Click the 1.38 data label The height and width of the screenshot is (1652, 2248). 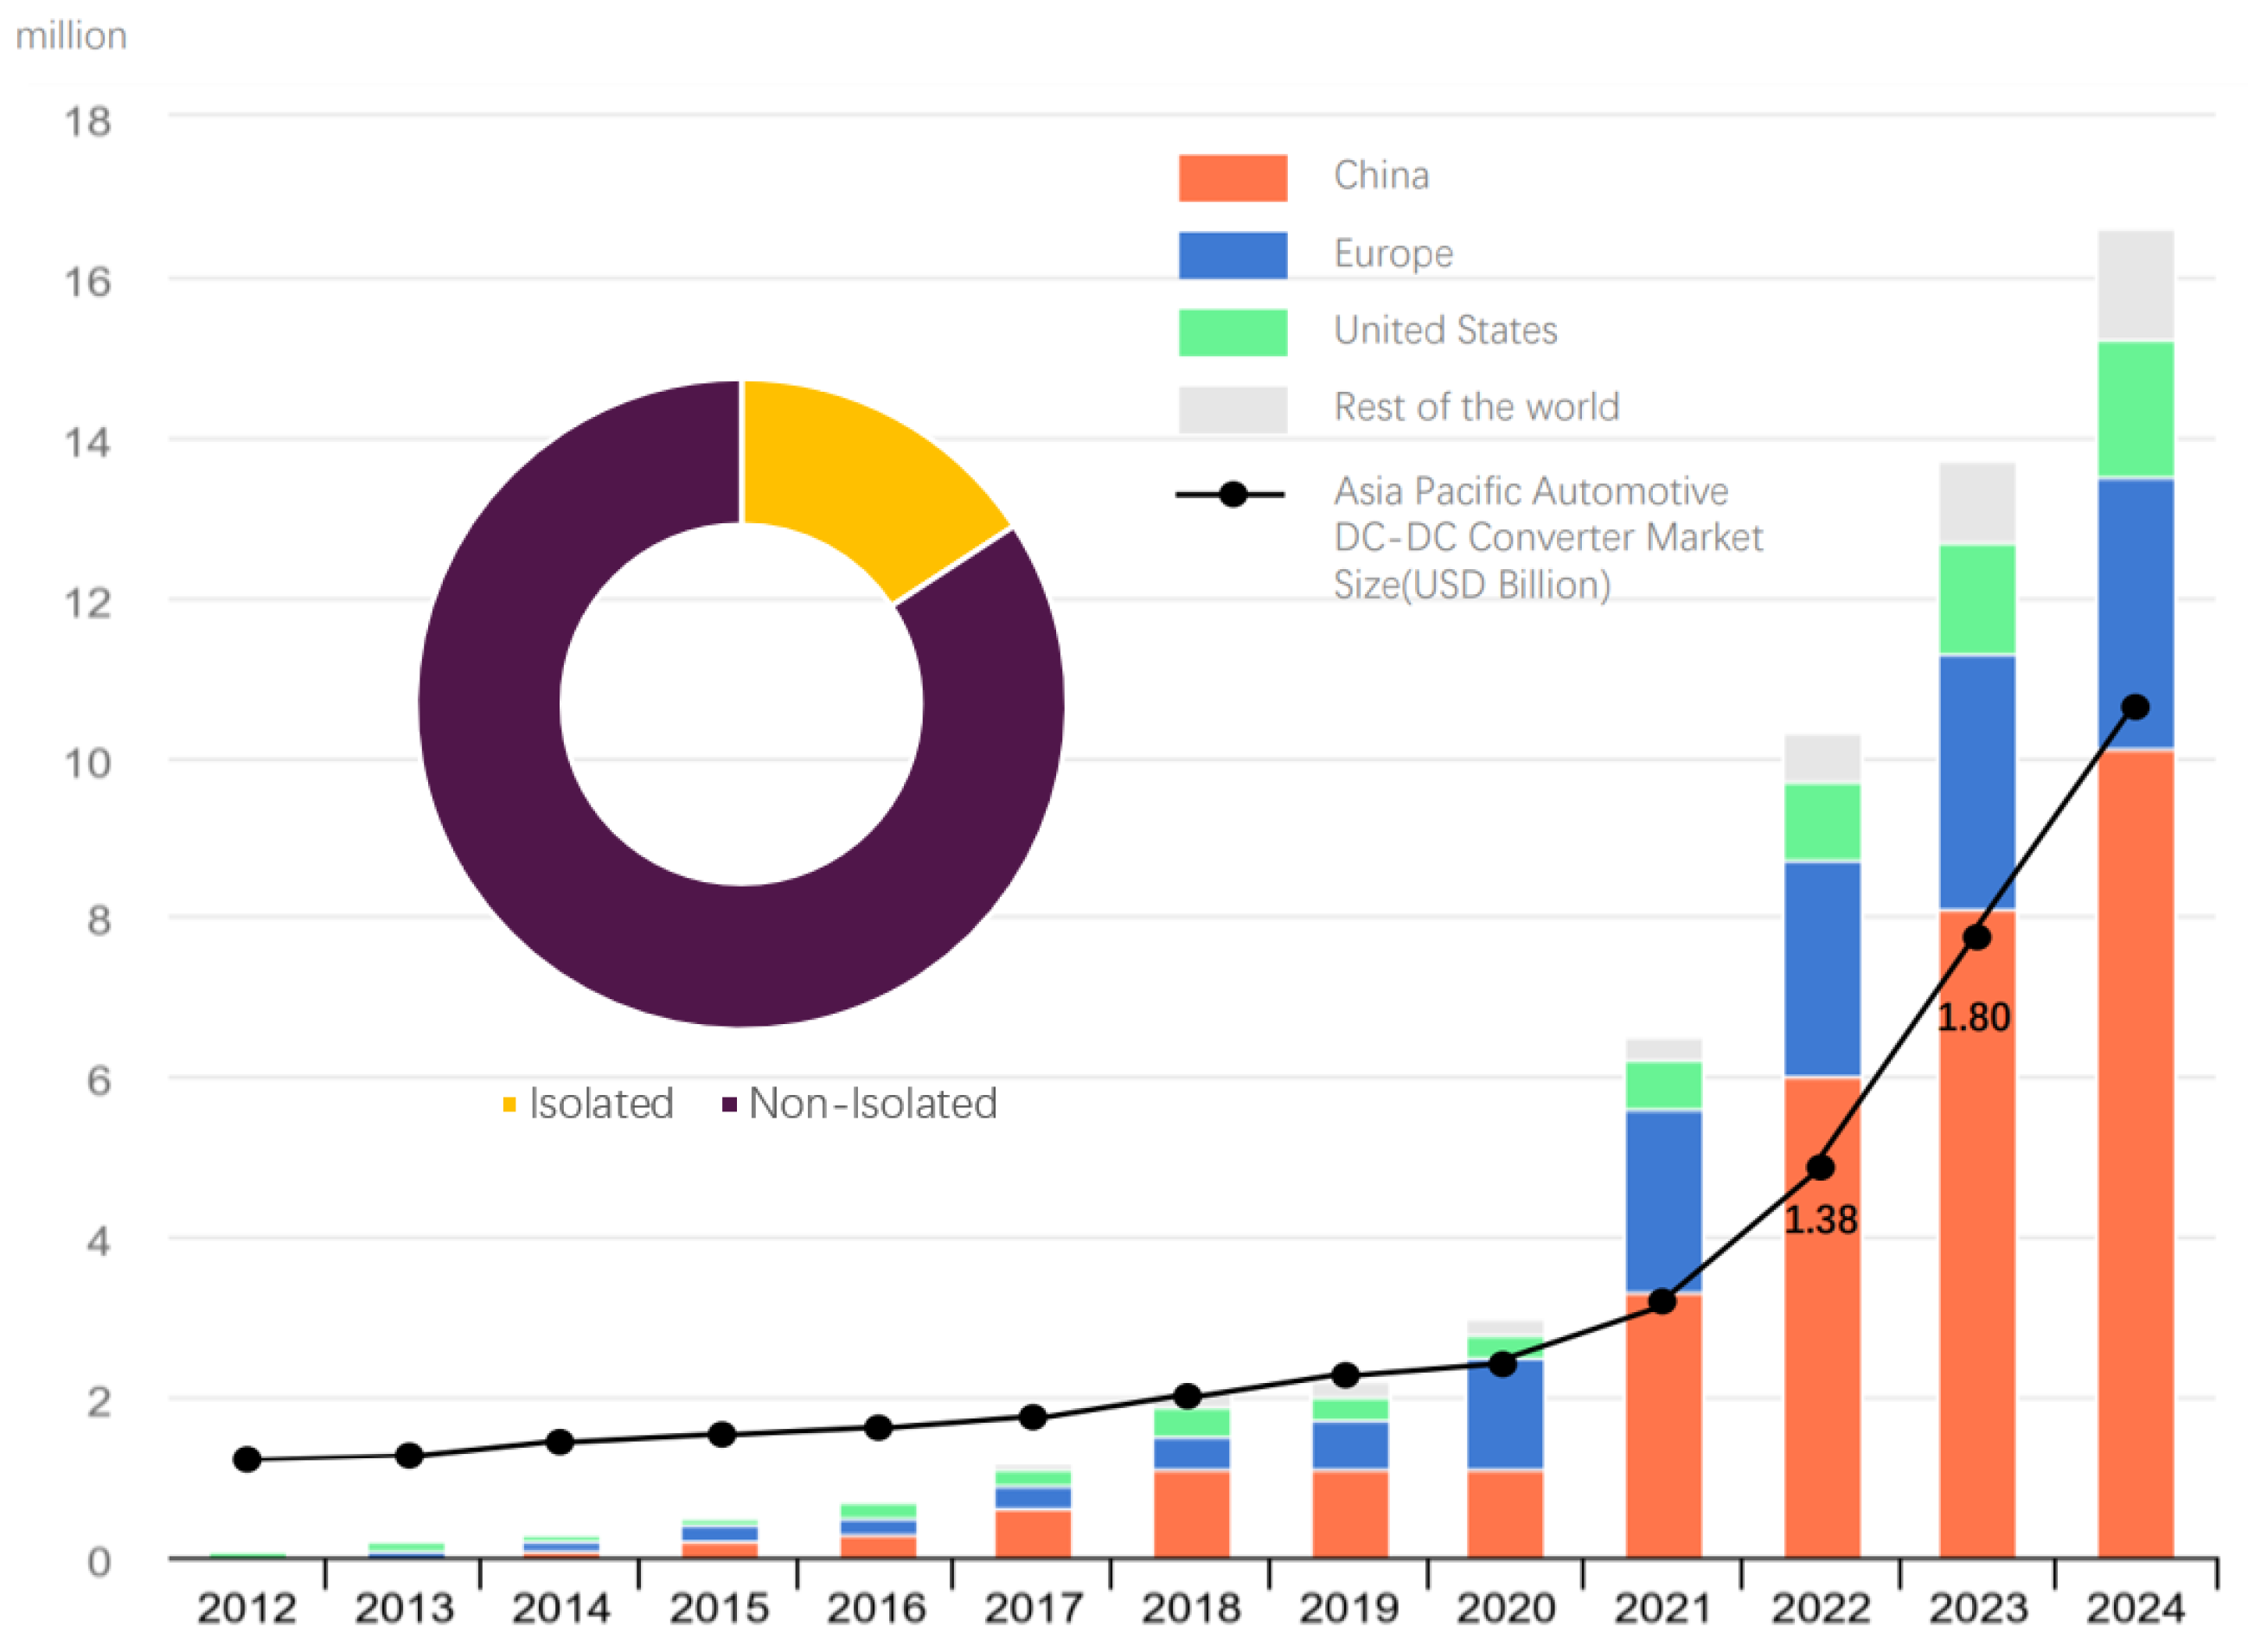pos(1821,1220)
